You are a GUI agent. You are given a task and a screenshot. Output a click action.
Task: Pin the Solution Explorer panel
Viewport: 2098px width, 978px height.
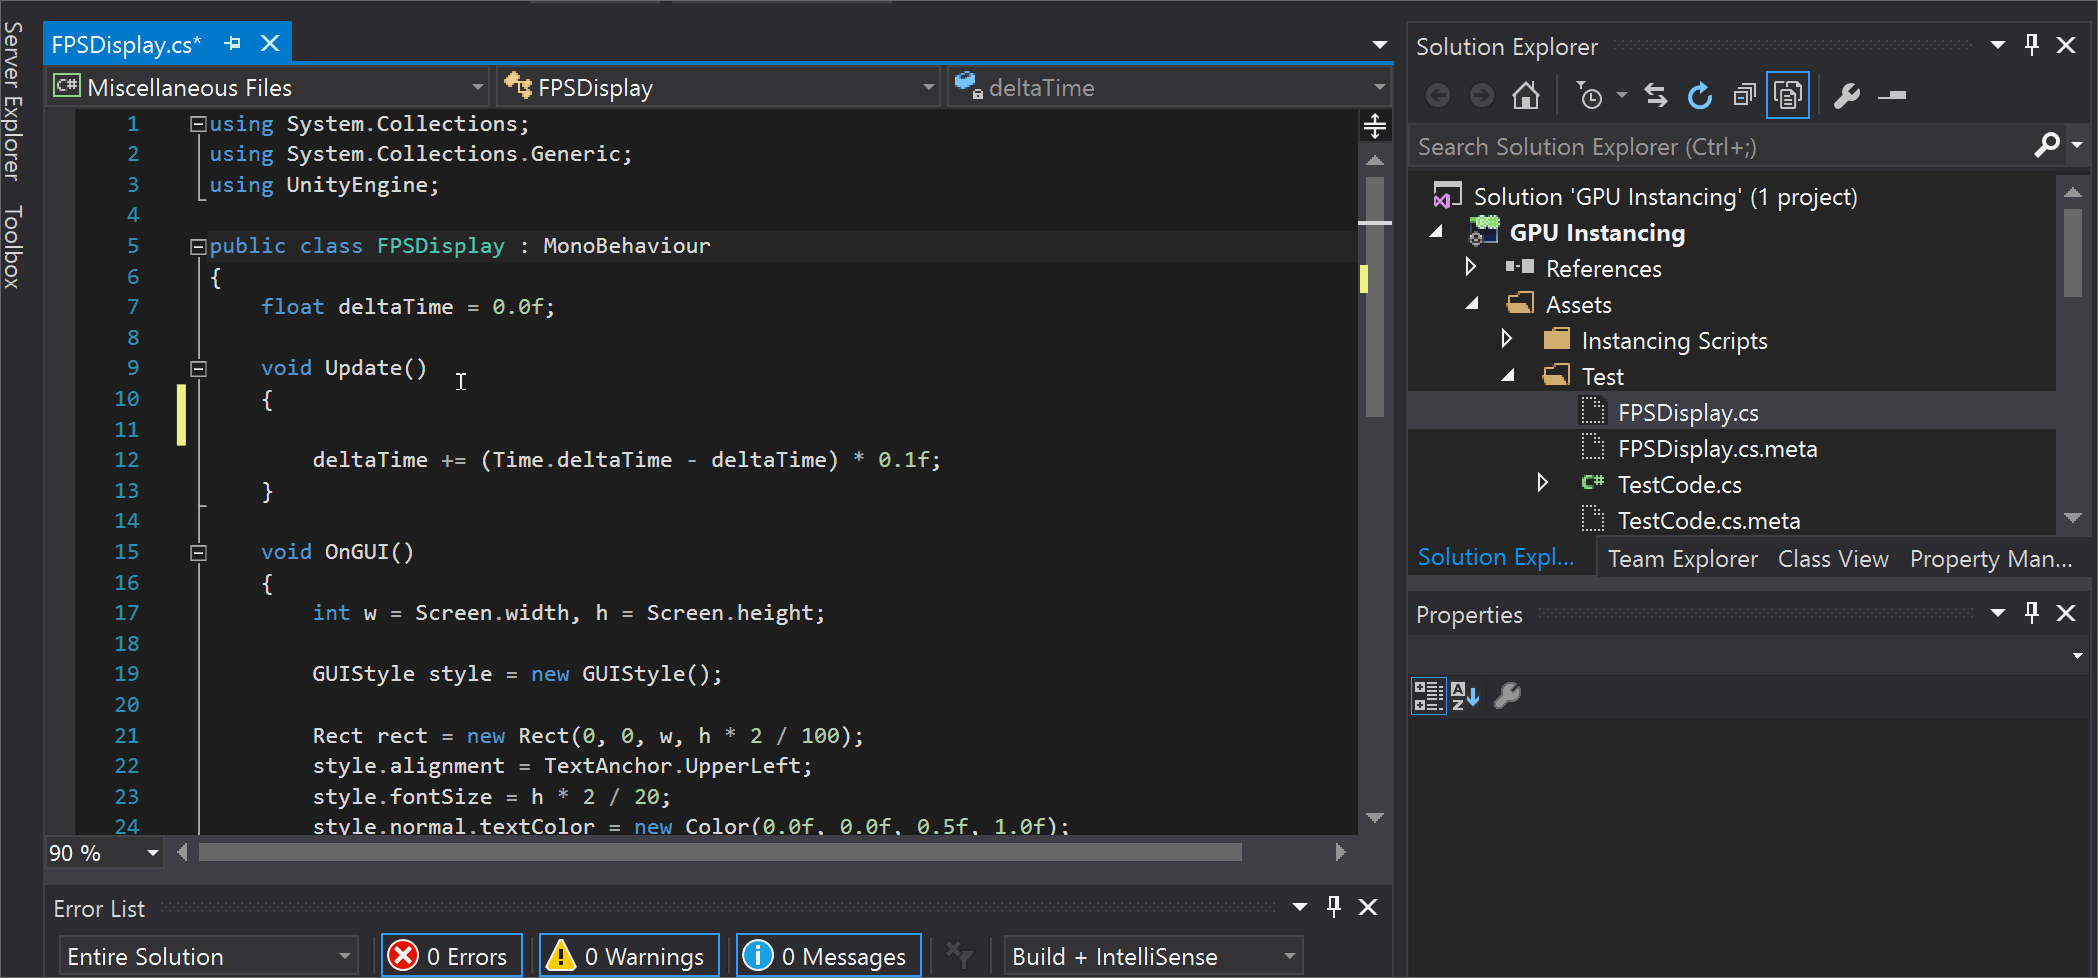pos(2032,45)
